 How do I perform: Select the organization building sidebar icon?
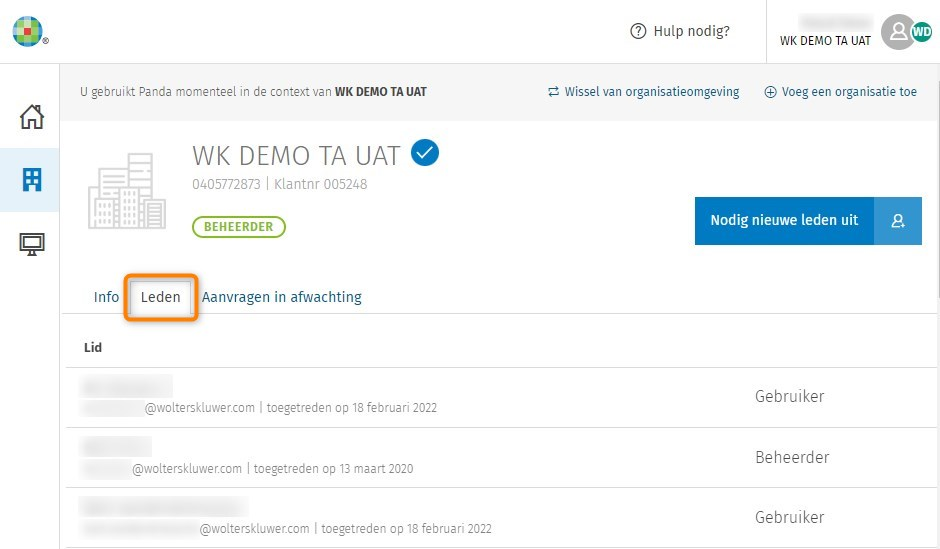32,180
